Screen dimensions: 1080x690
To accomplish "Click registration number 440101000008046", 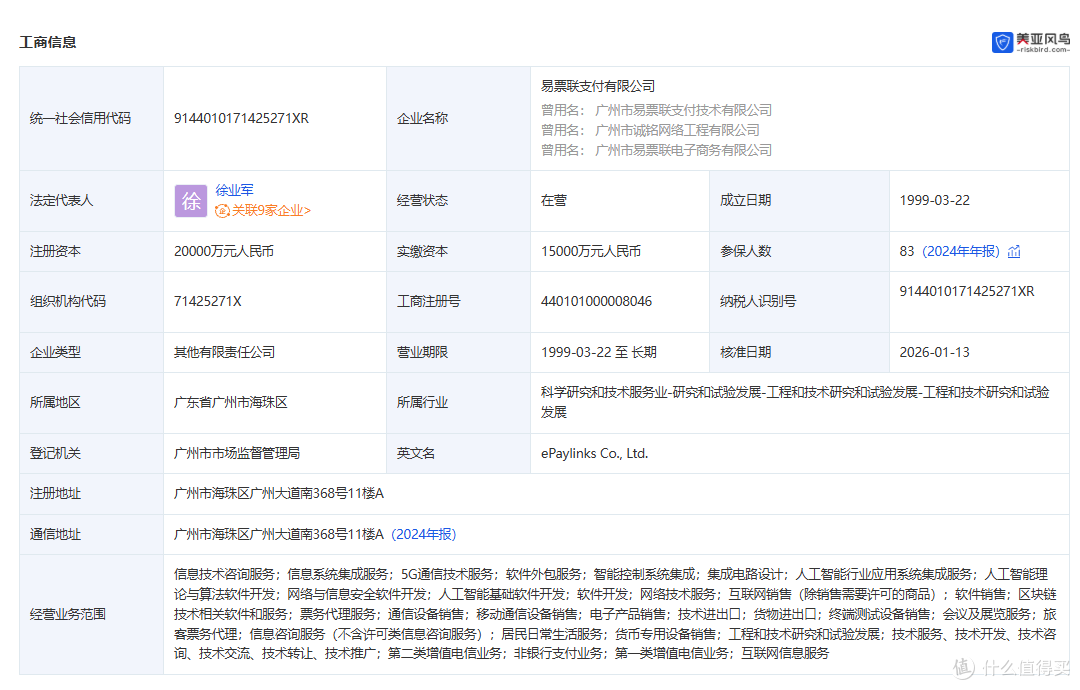I will (596, 302).
